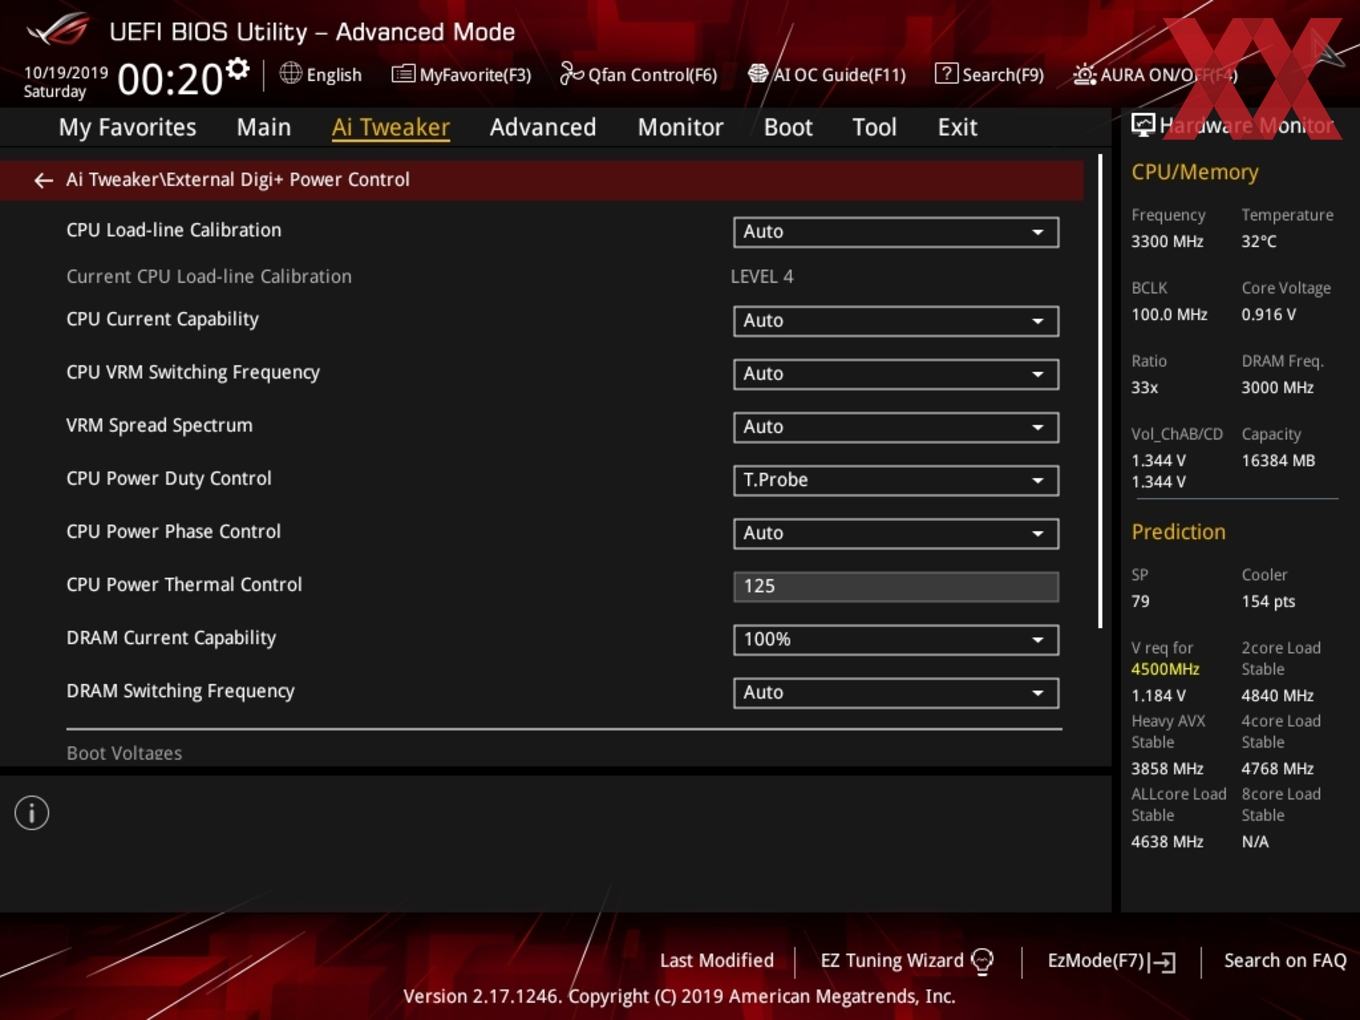Viewport: 1360px width, 1020px height.
Task: Click the Hardware Monitor display icon
Action: (1143, 125)
